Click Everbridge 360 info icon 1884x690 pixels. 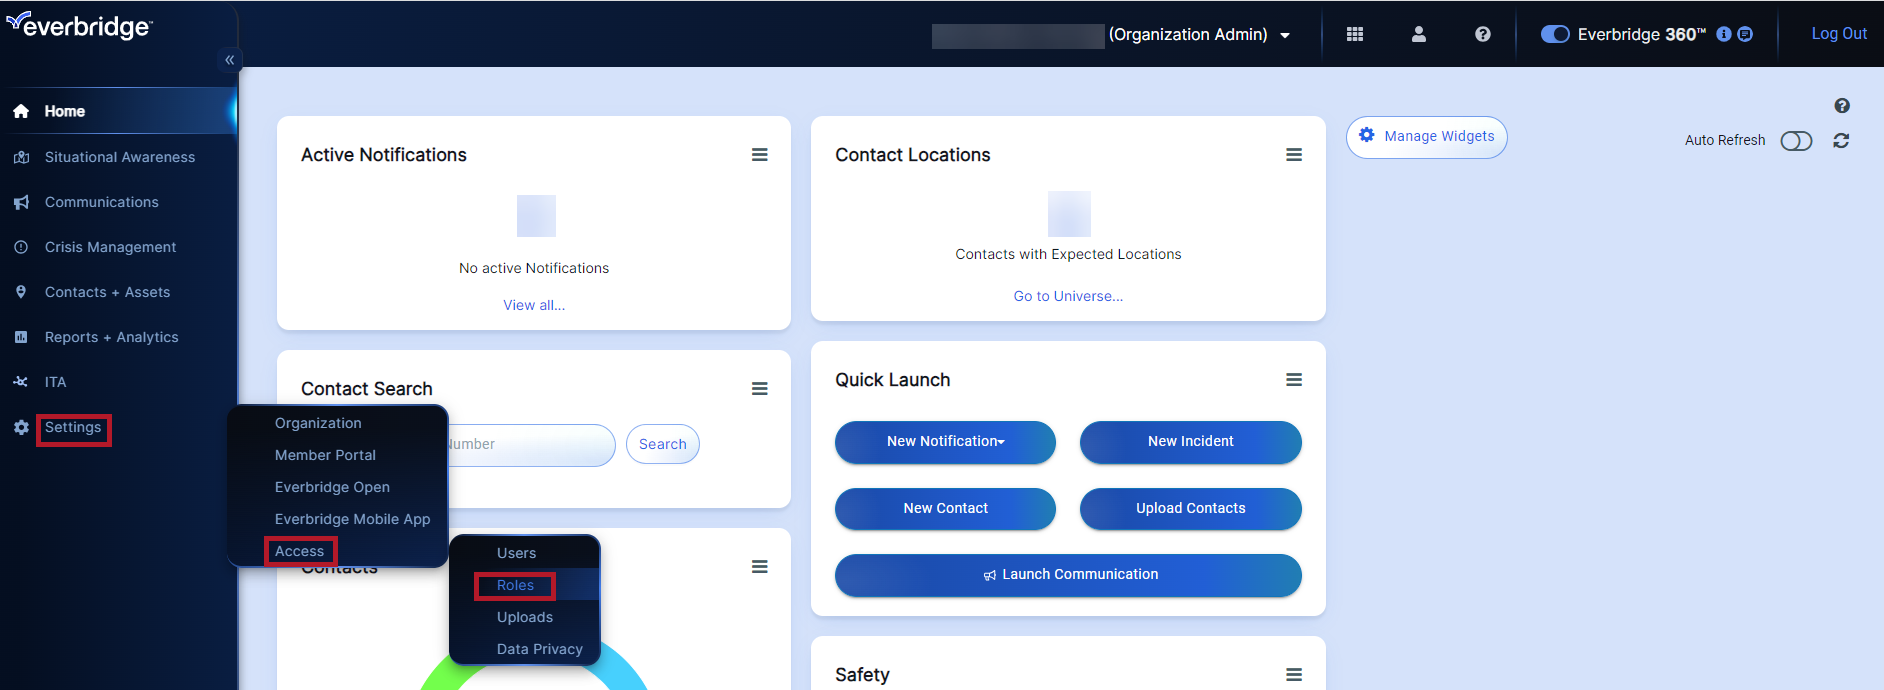(x=1724, y=34)
